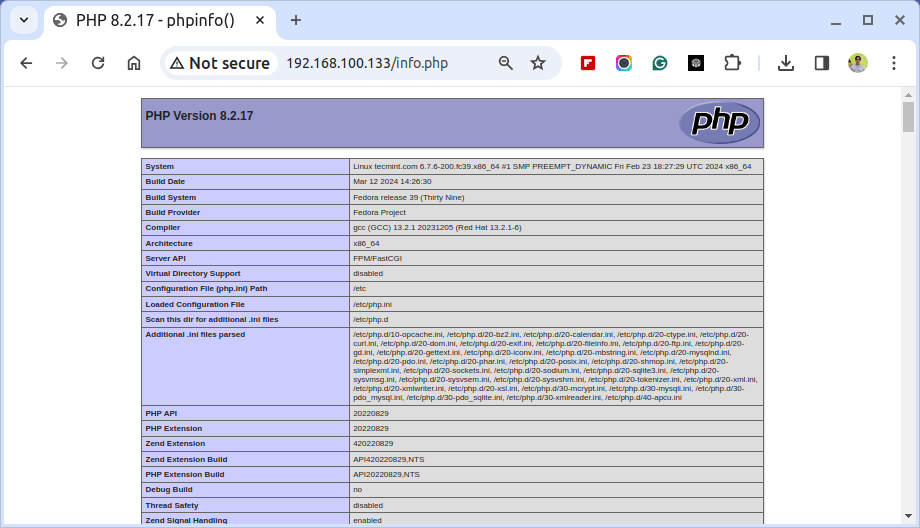Open the black square extension icon
Image resolution: width=920 pixels, height=528 pixels.
pyautogui.click(x=696, y=63)
